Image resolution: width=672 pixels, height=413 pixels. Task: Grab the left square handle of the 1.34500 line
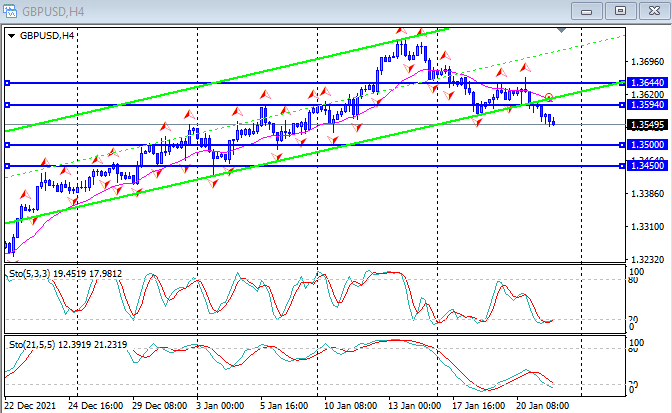pos(7,166)
